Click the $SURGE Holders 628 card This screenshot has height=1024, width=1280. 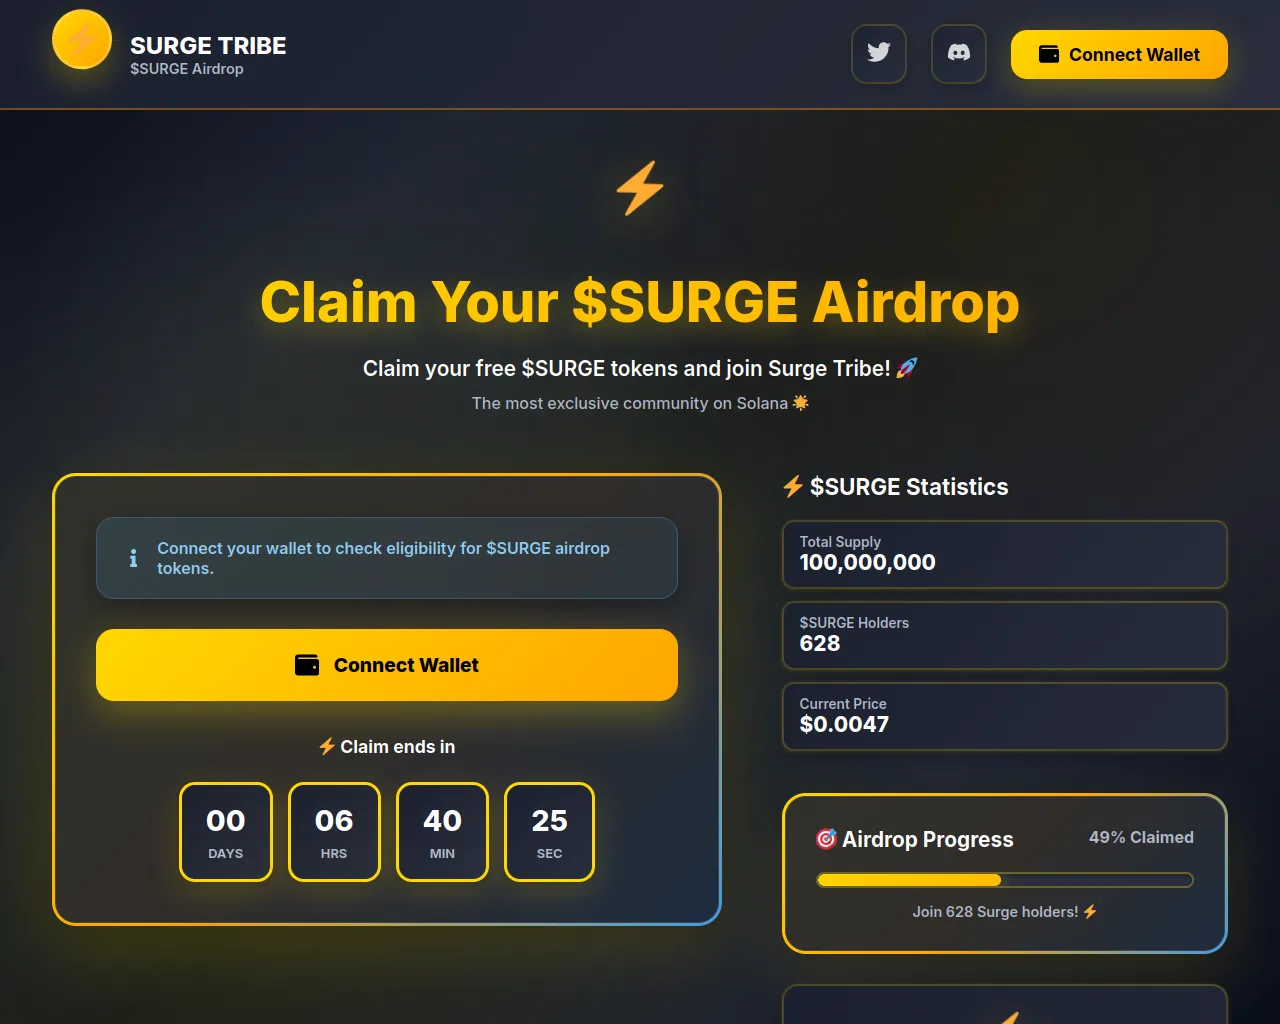[1005, 635]
